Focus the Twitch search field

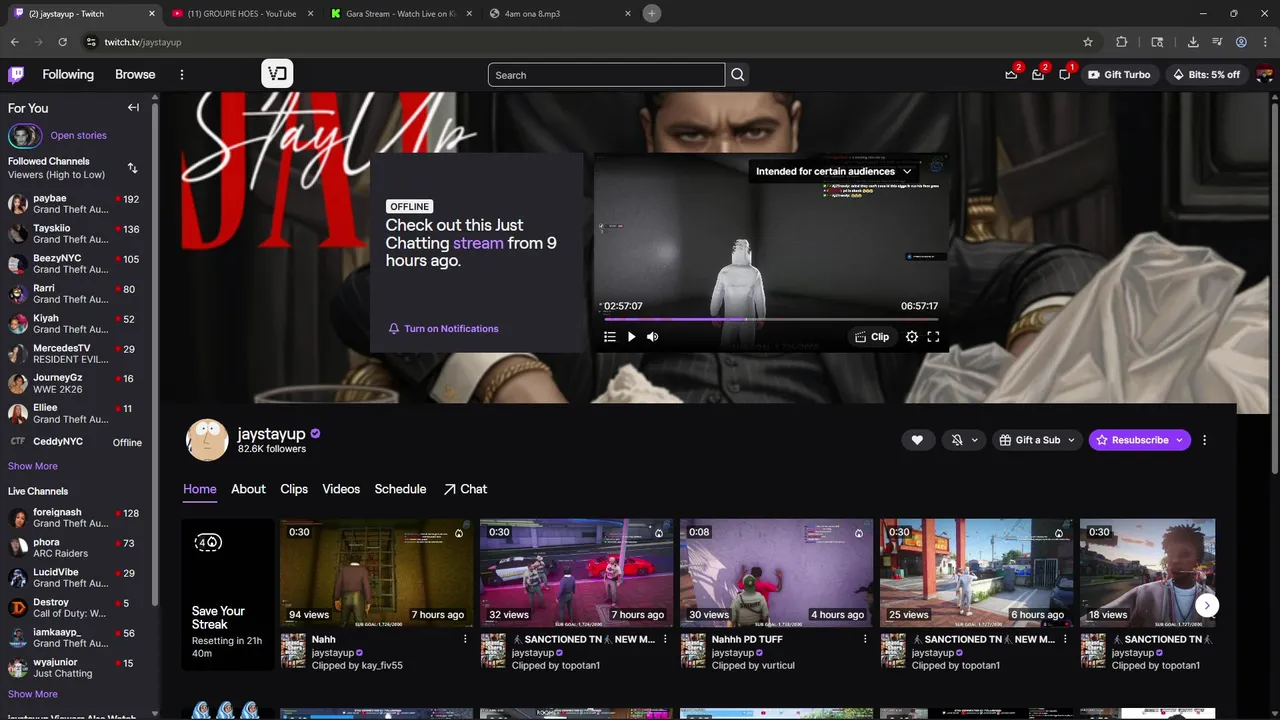606,75
